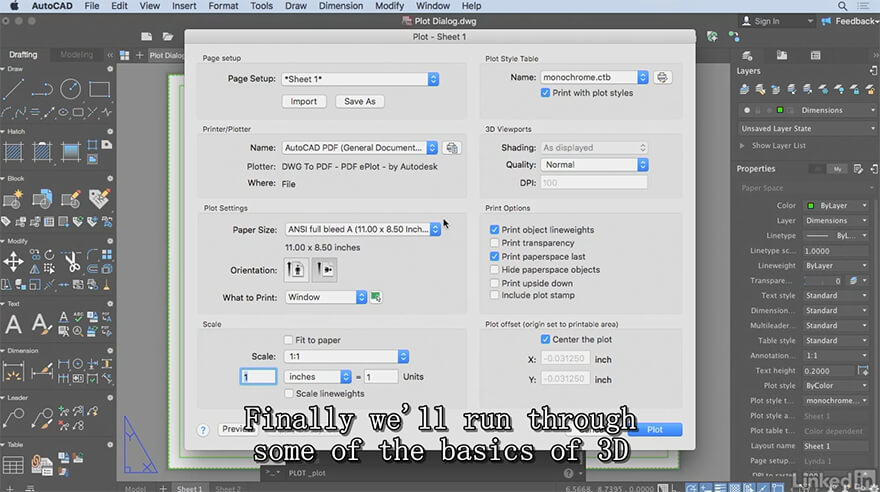Select the Line tool in Draw panel

13,89
